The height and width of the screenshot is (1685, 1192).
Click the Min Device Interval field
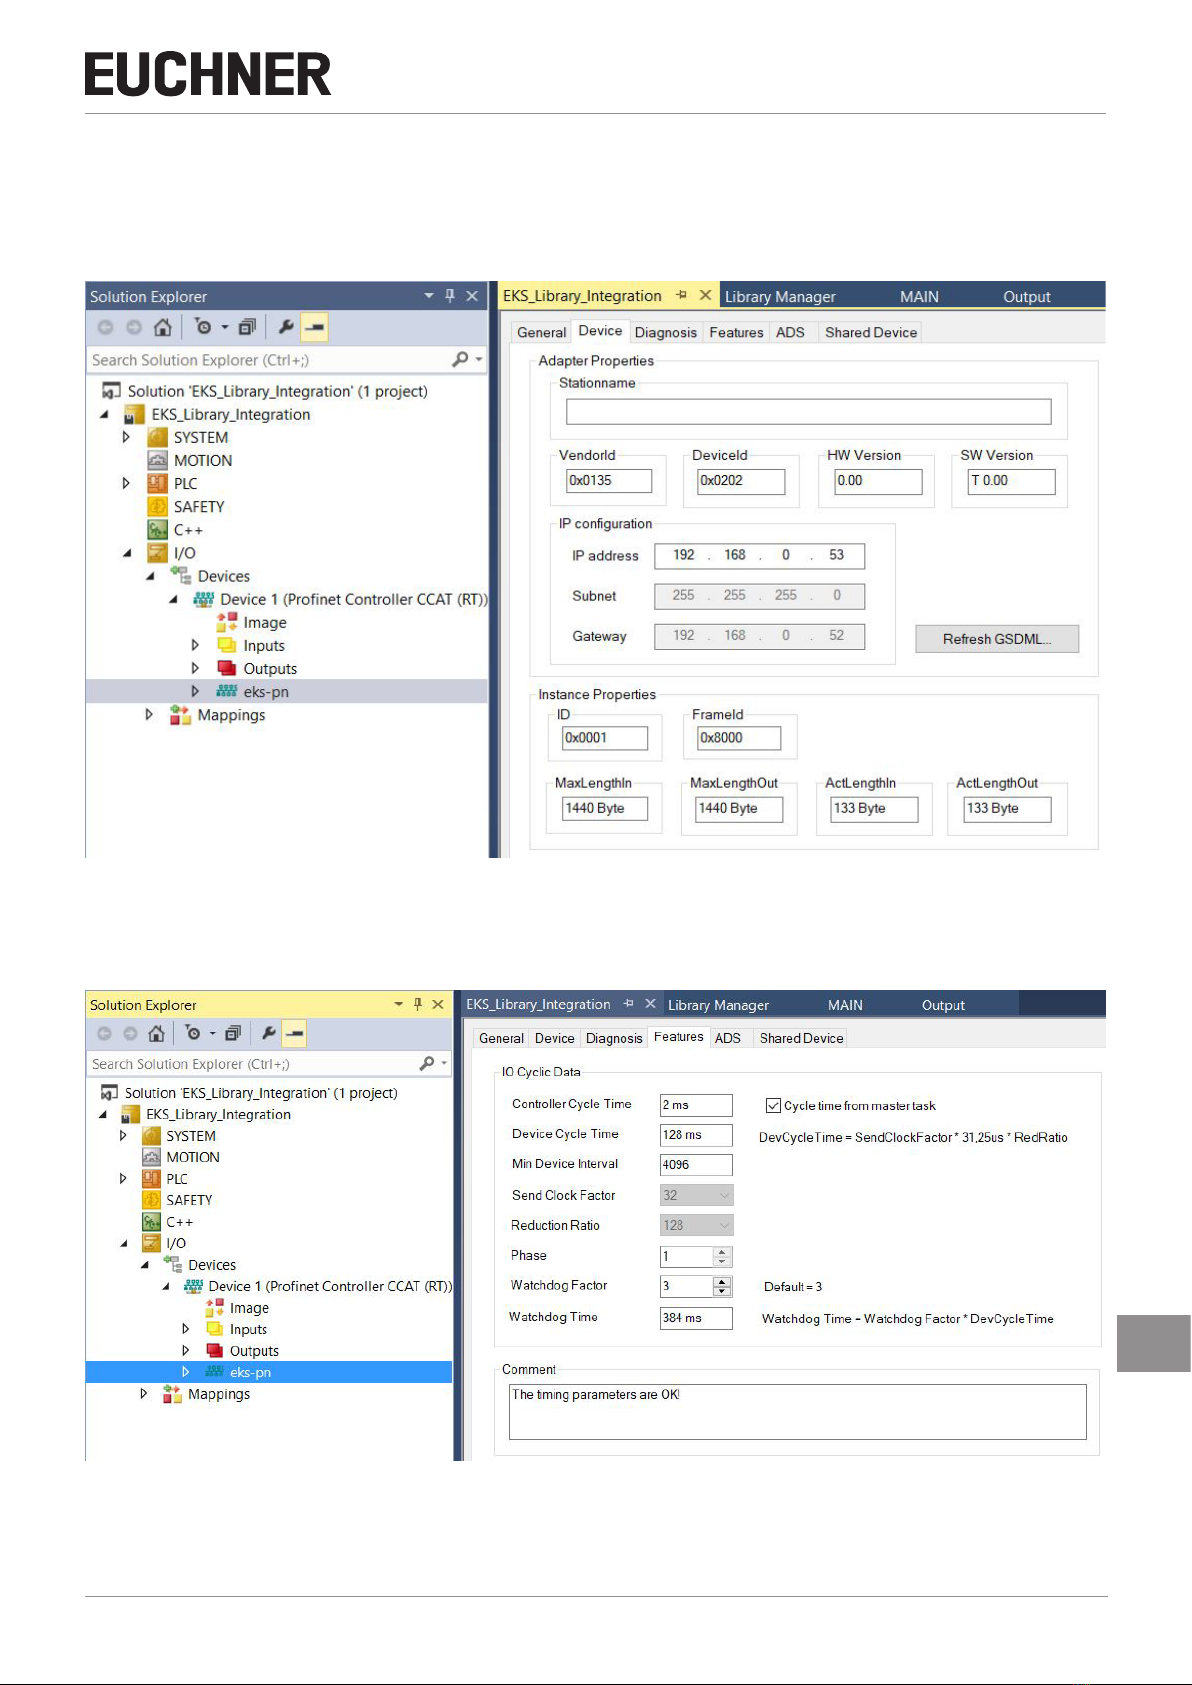[696, 1165]
